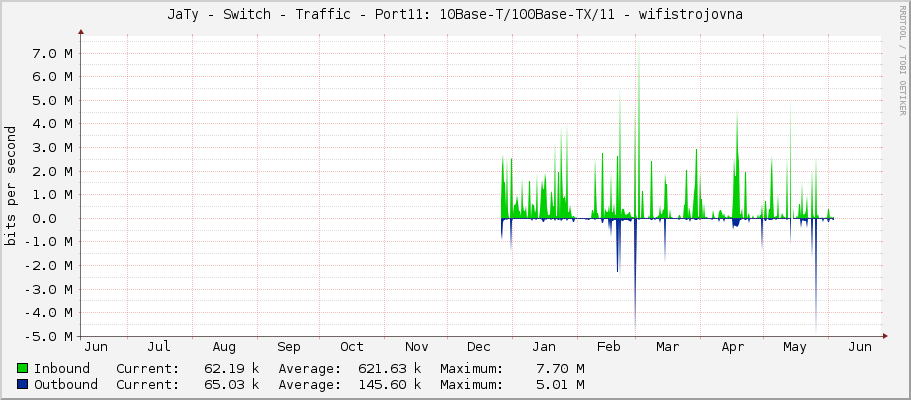Viewport: 911px width, 400px height.
Task: Click the 0.0 y-axis label
Action: point(45,219)
